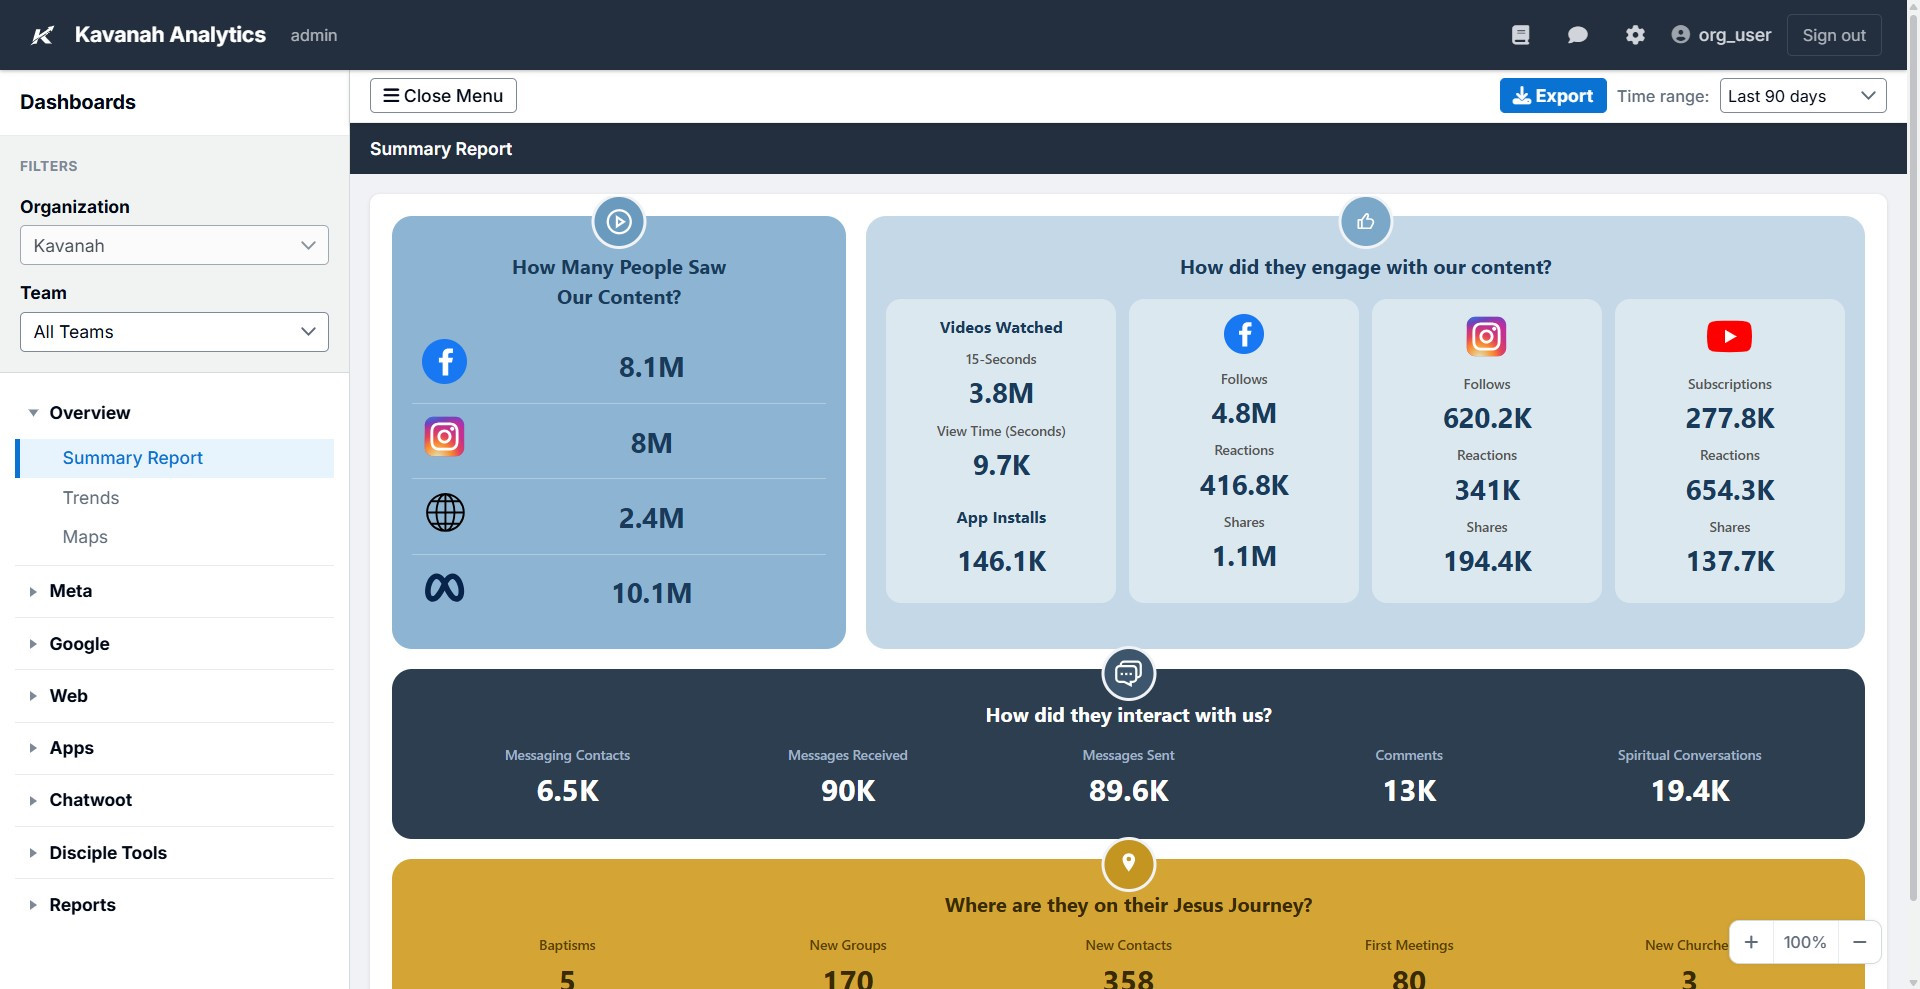
Task: Collapse the Overview section in sidebar
Action: point(32,412)
